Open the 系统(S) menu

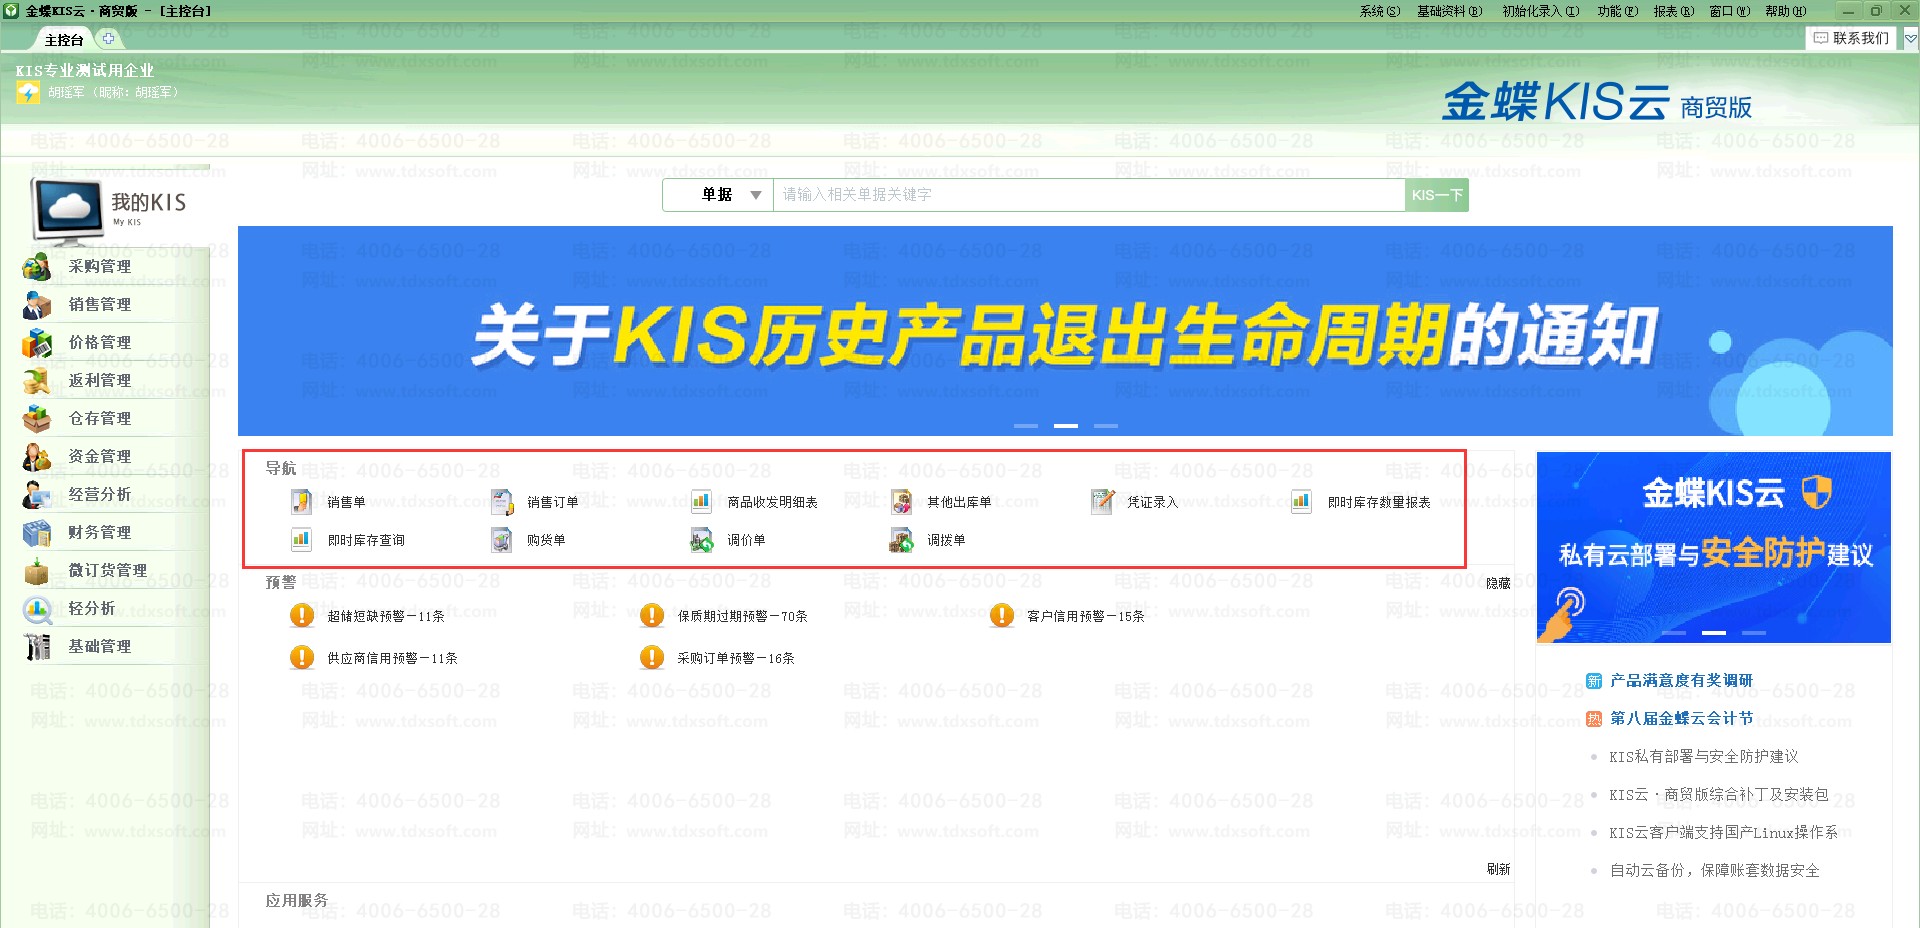pos(1379,11)
